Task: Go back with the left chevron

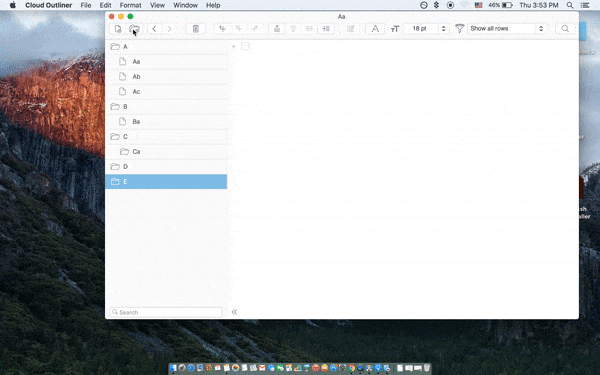Action: [x=154, y=29]
